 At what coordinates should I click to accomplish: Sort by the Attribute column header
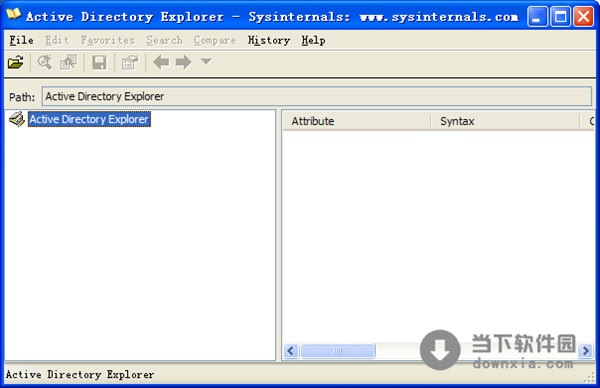click(x=356, y=121)
